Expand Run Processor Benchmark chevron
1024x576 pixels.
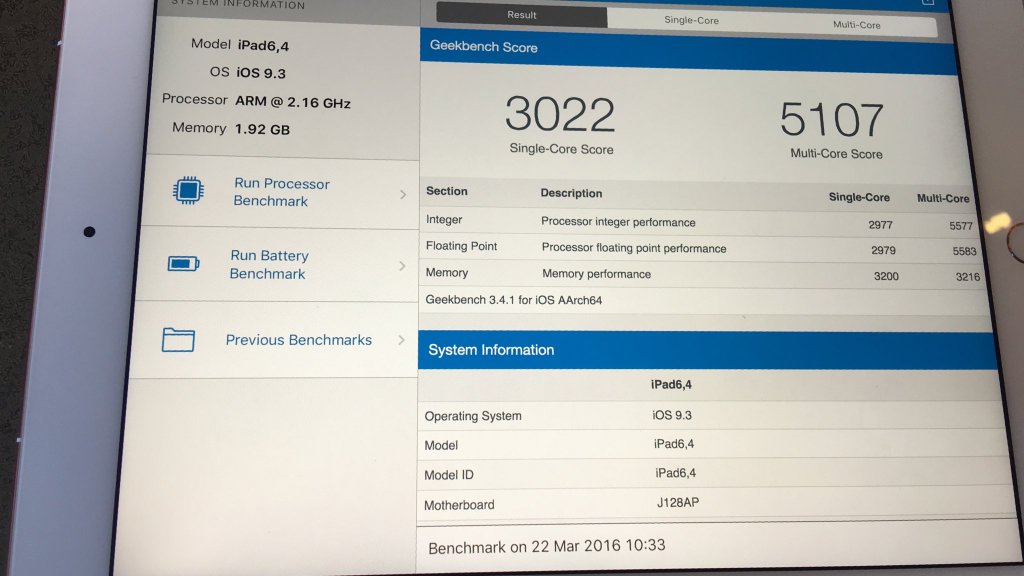[x=403, y=194]
